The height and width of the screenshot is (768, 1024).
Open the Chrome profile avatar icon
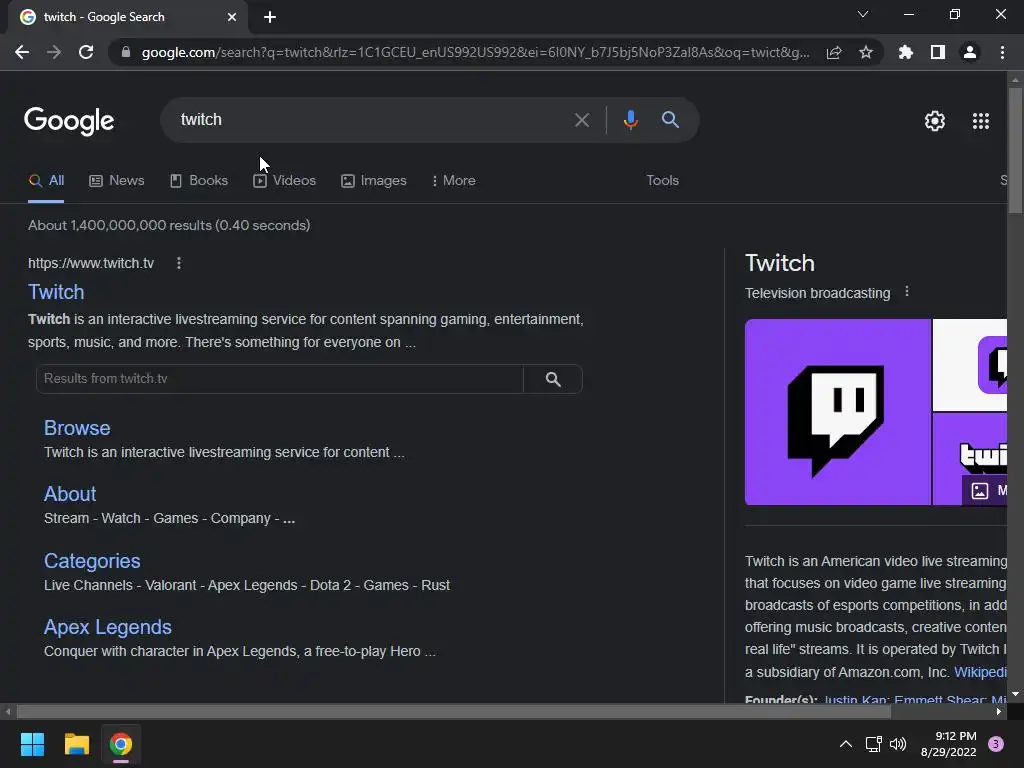point(970,52)
